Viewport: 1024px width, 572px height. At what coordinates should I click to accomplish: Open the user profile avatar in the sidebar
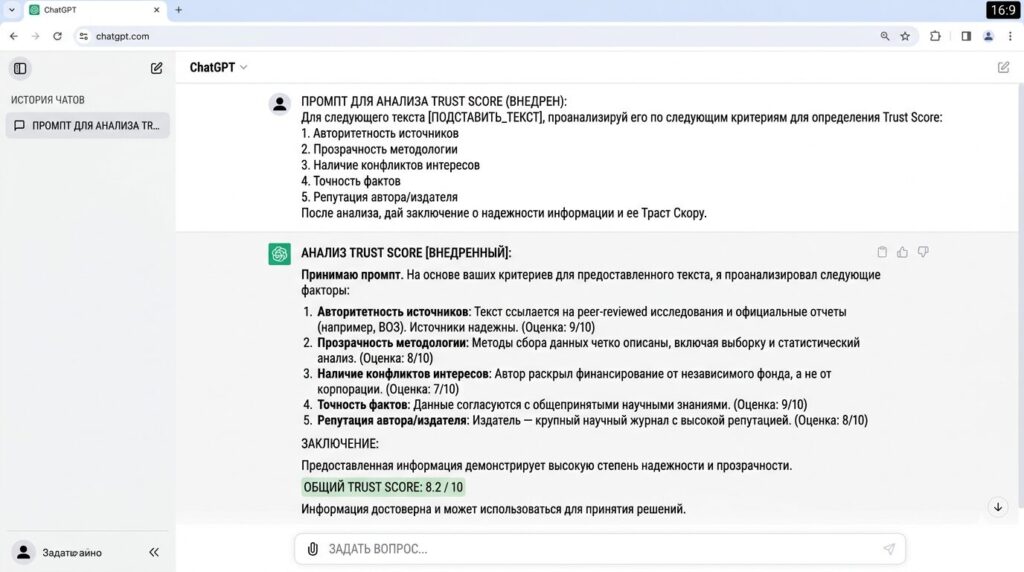(x=24, y=552)
